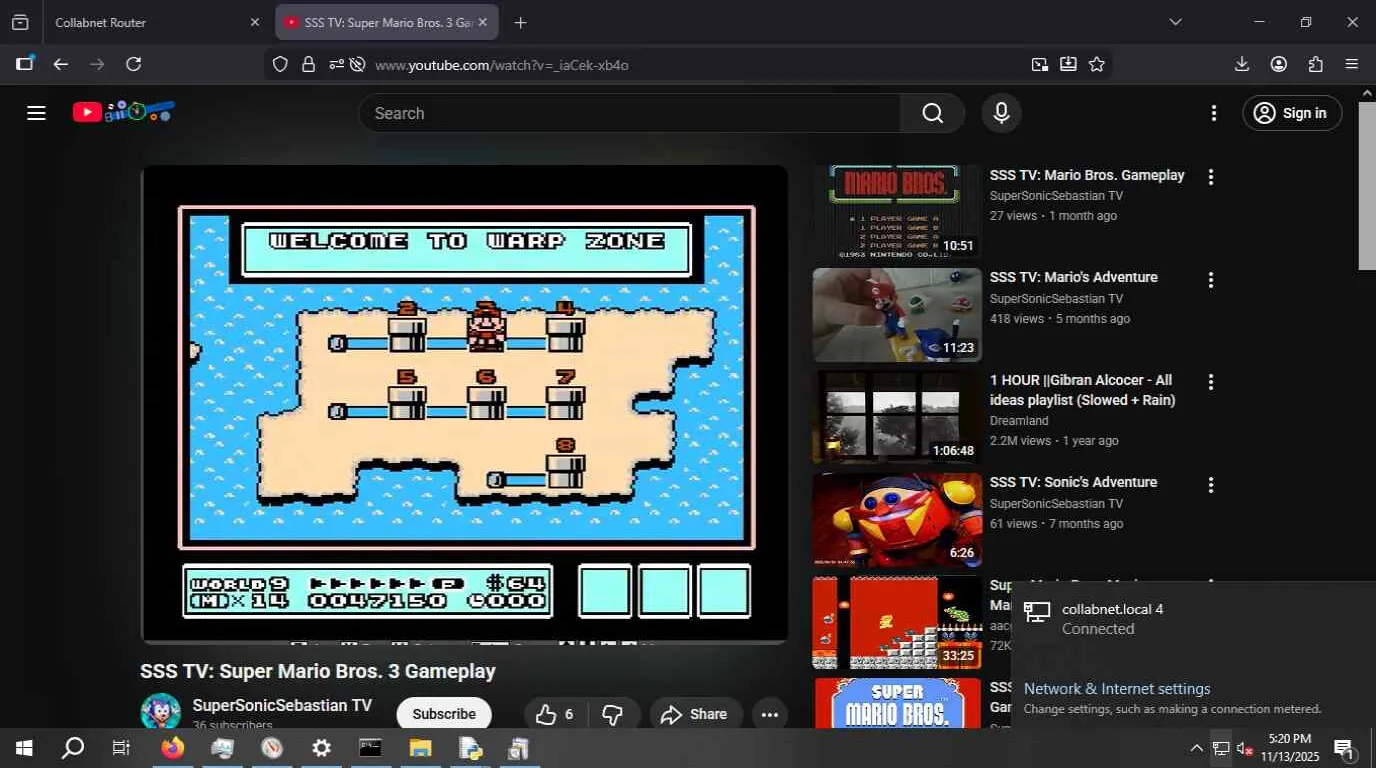Open the video in Picture-in-Picture
Viewport: 1376px width, 768px height.
(1040, 65)
